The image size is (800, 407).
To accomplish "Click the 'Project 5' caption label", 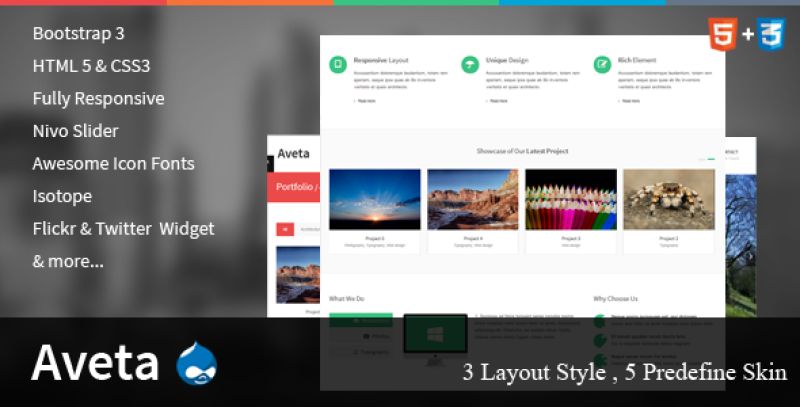I will 374,238.
